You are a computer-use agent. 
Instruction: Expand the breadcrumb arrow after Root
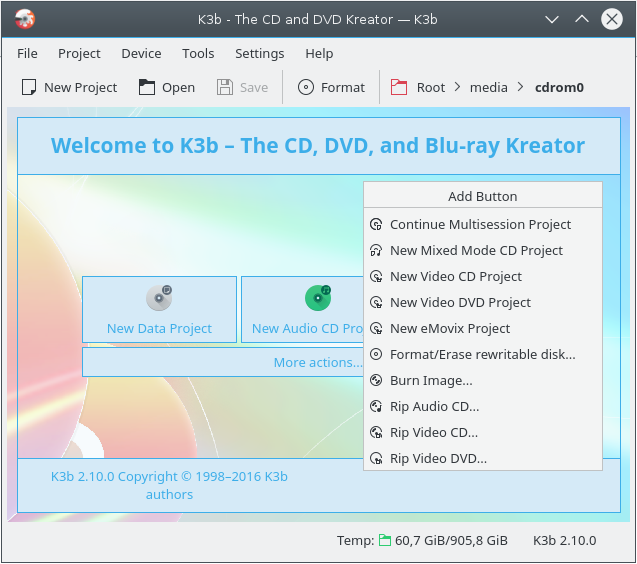tap(457, 88)
